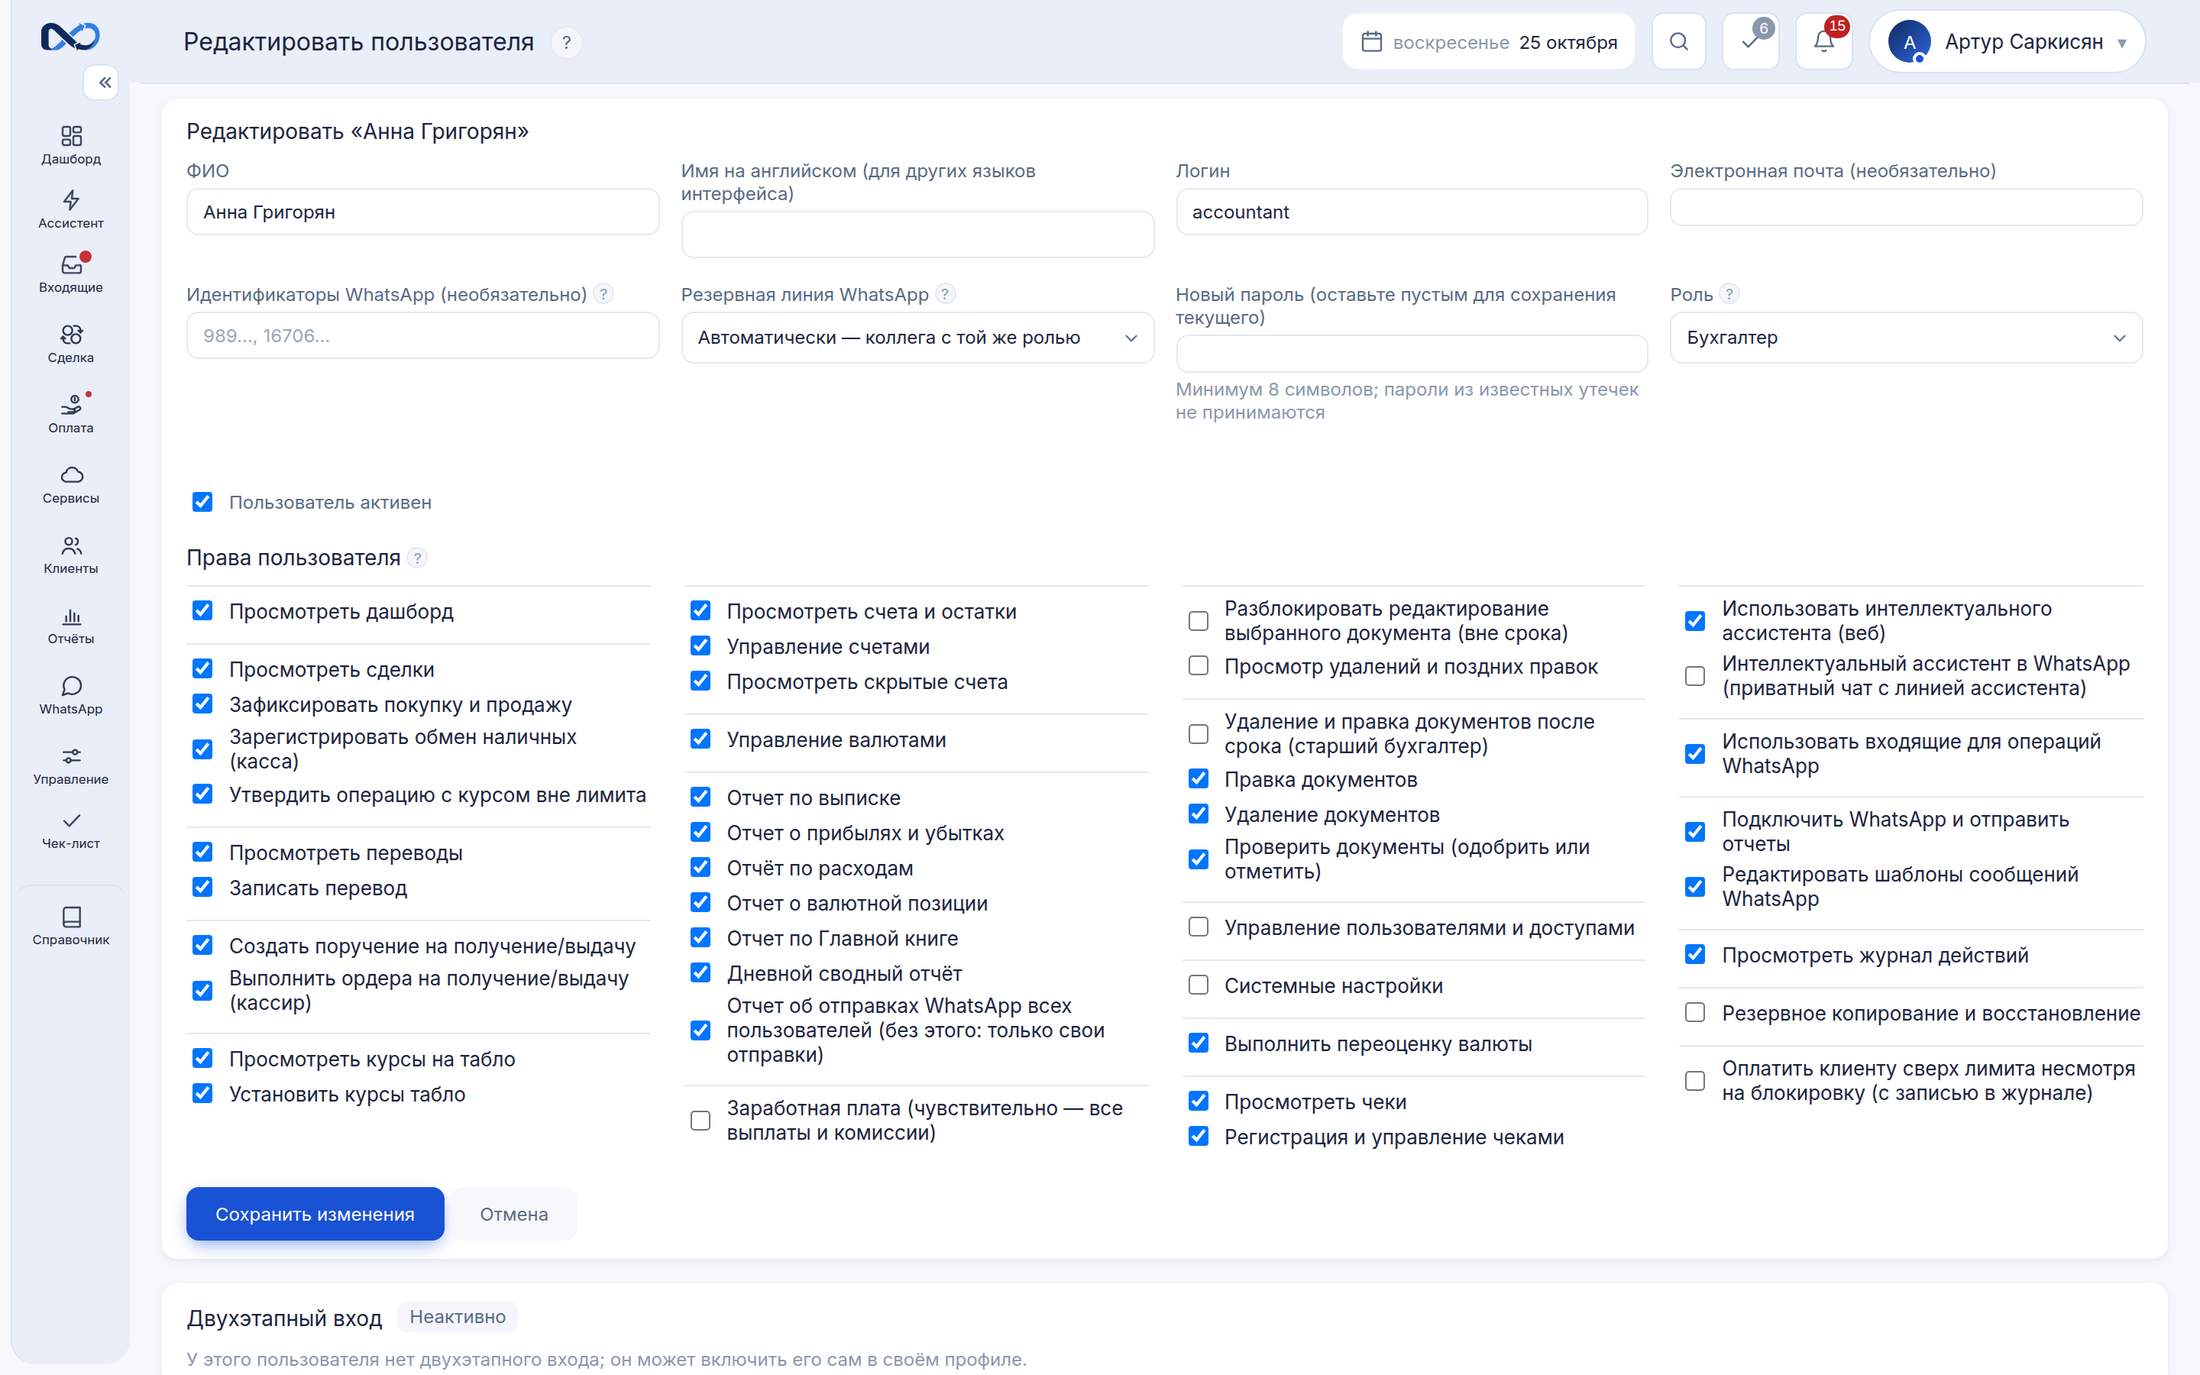Expand Резервная линия WhatsApp dropdown

917,338
